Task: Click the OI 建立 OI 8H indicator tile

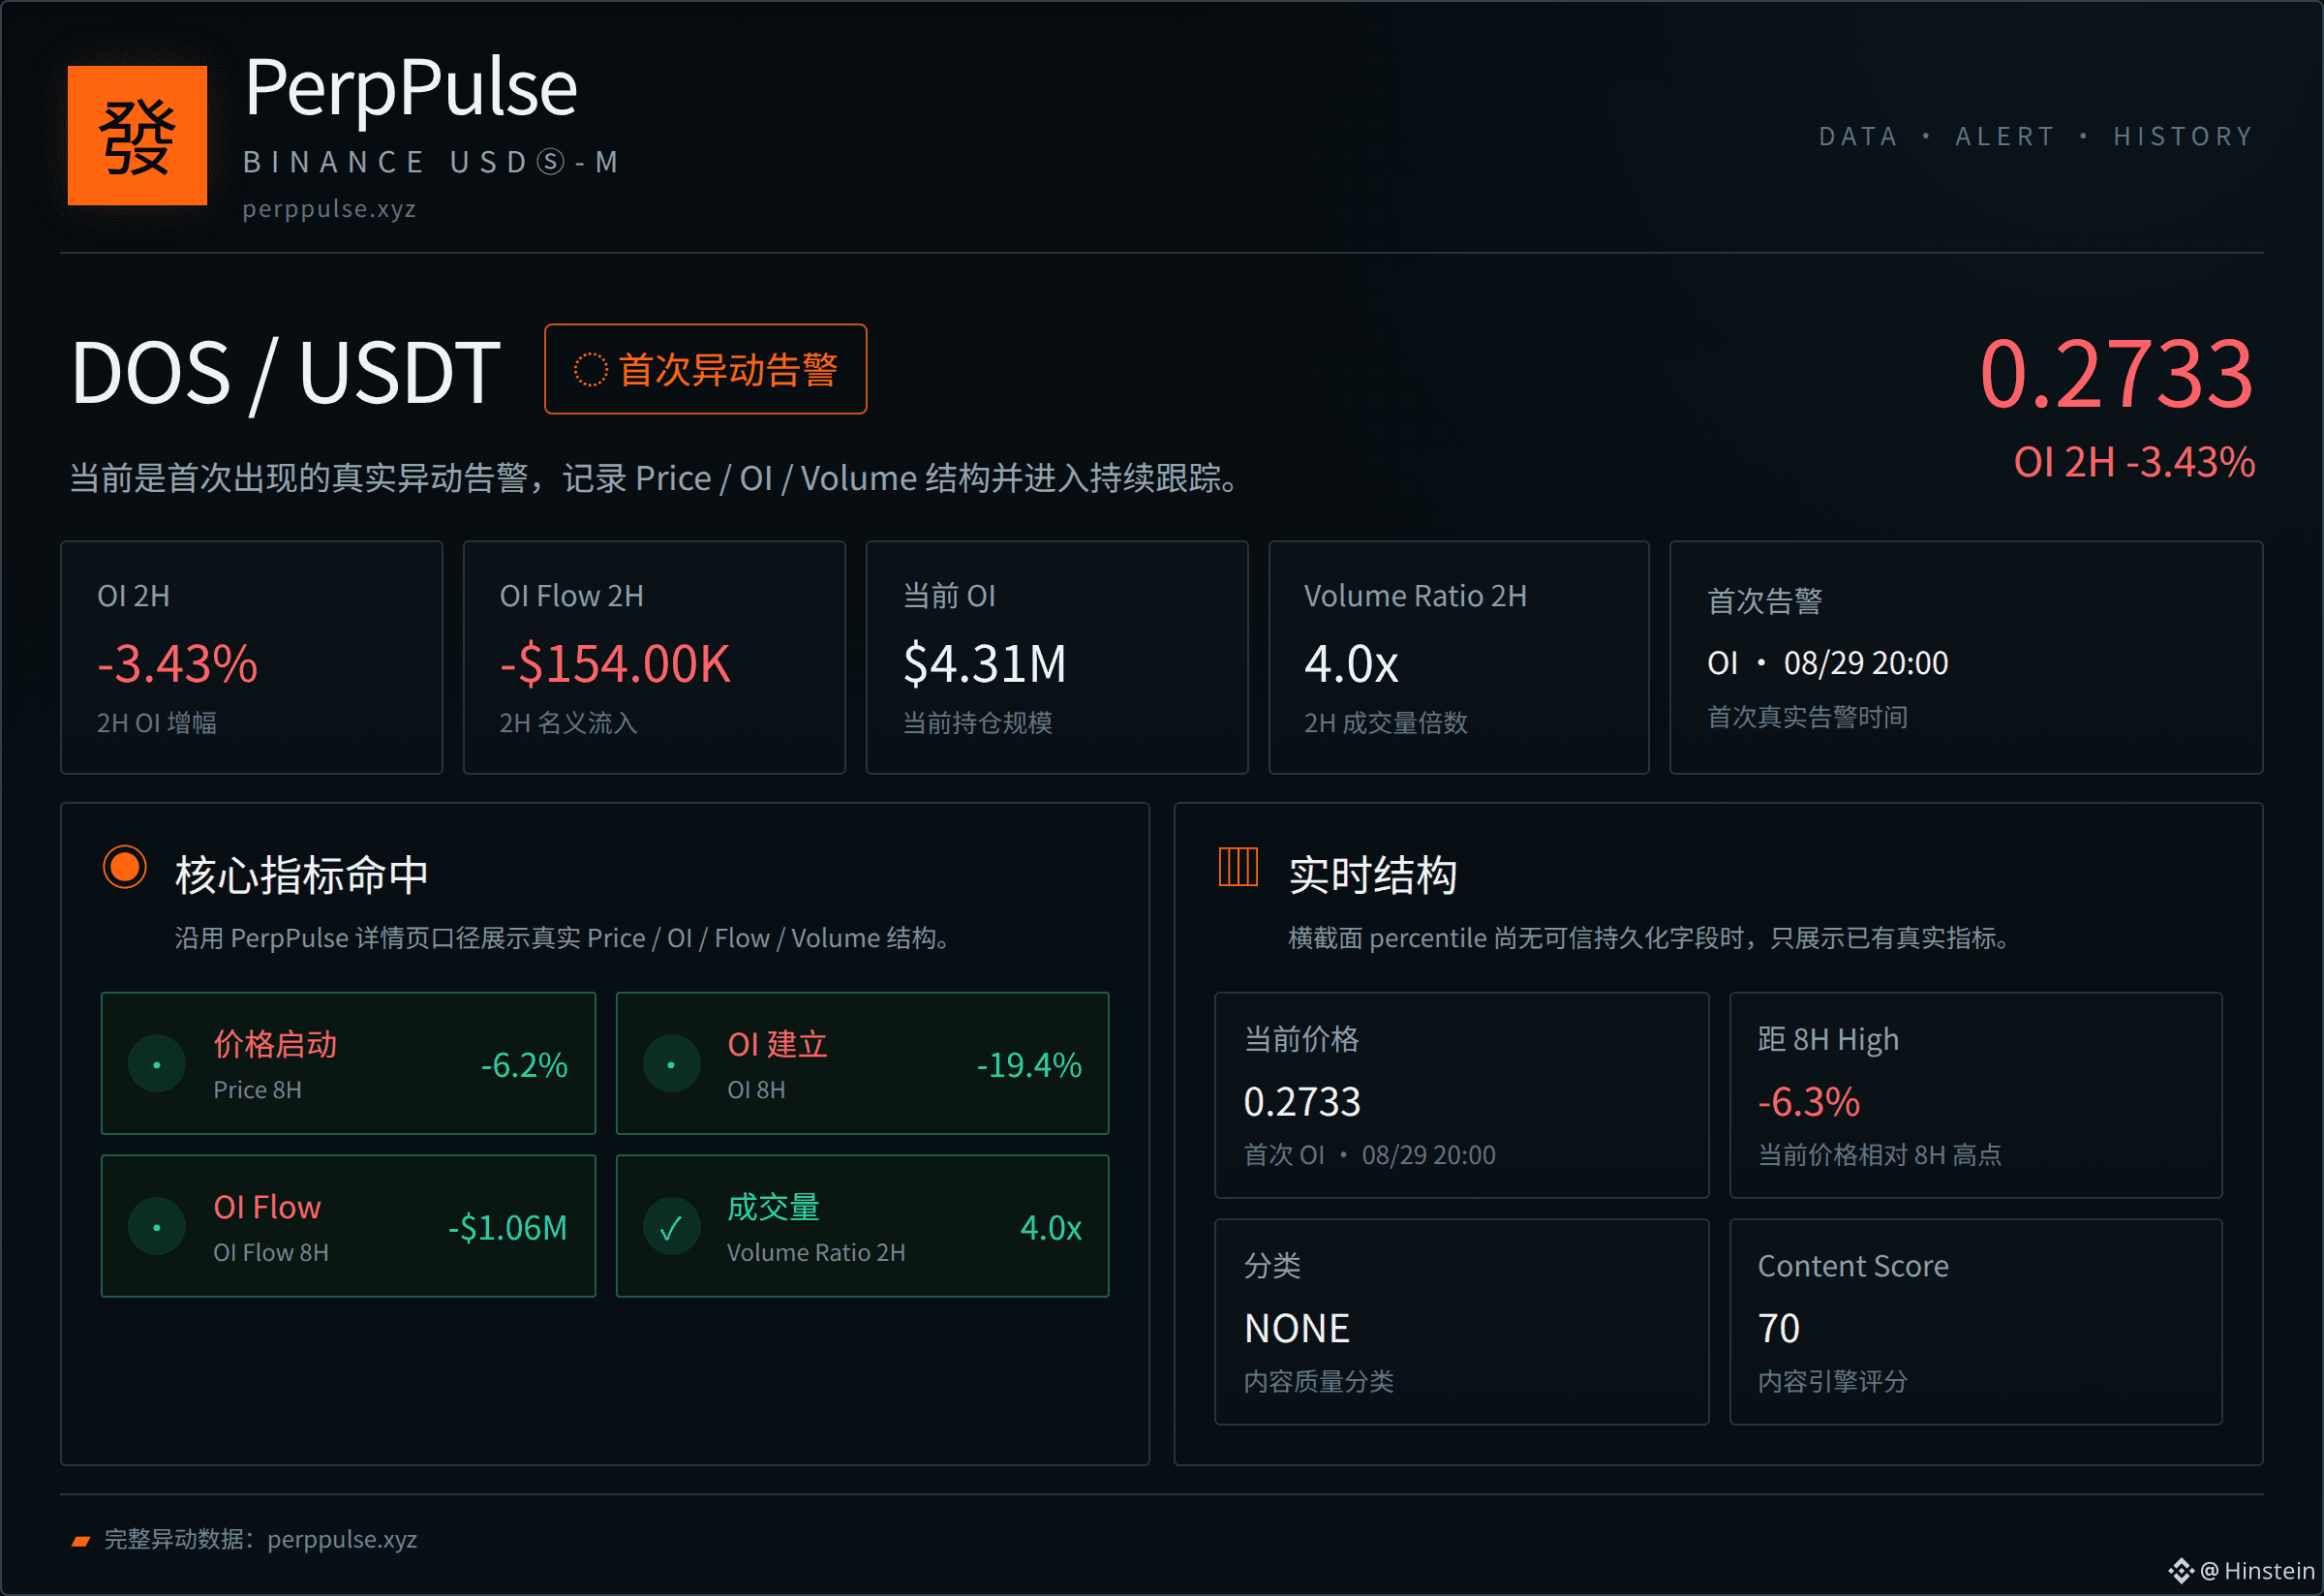Action: [x=862, y=1063]
